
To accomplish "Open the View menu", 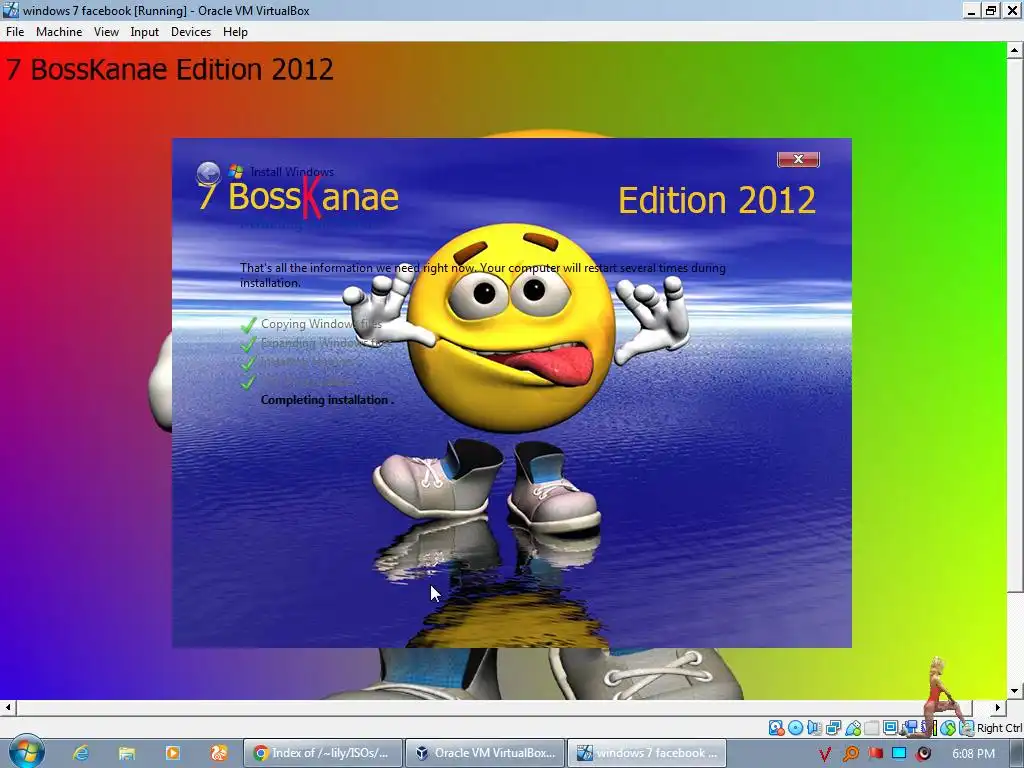I will pyautogui.click(x=106, y=32).
